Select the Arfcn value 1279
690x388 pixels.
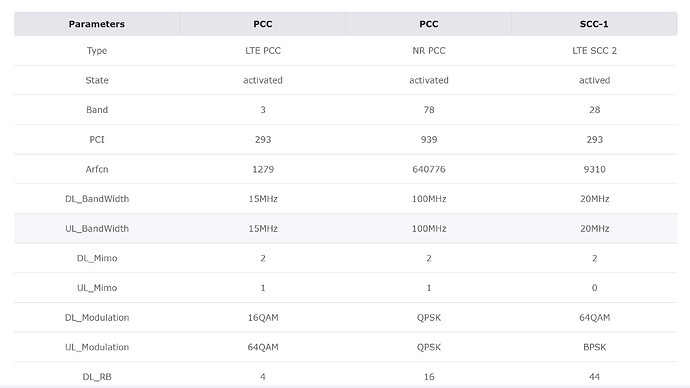[x=263, y=169]
